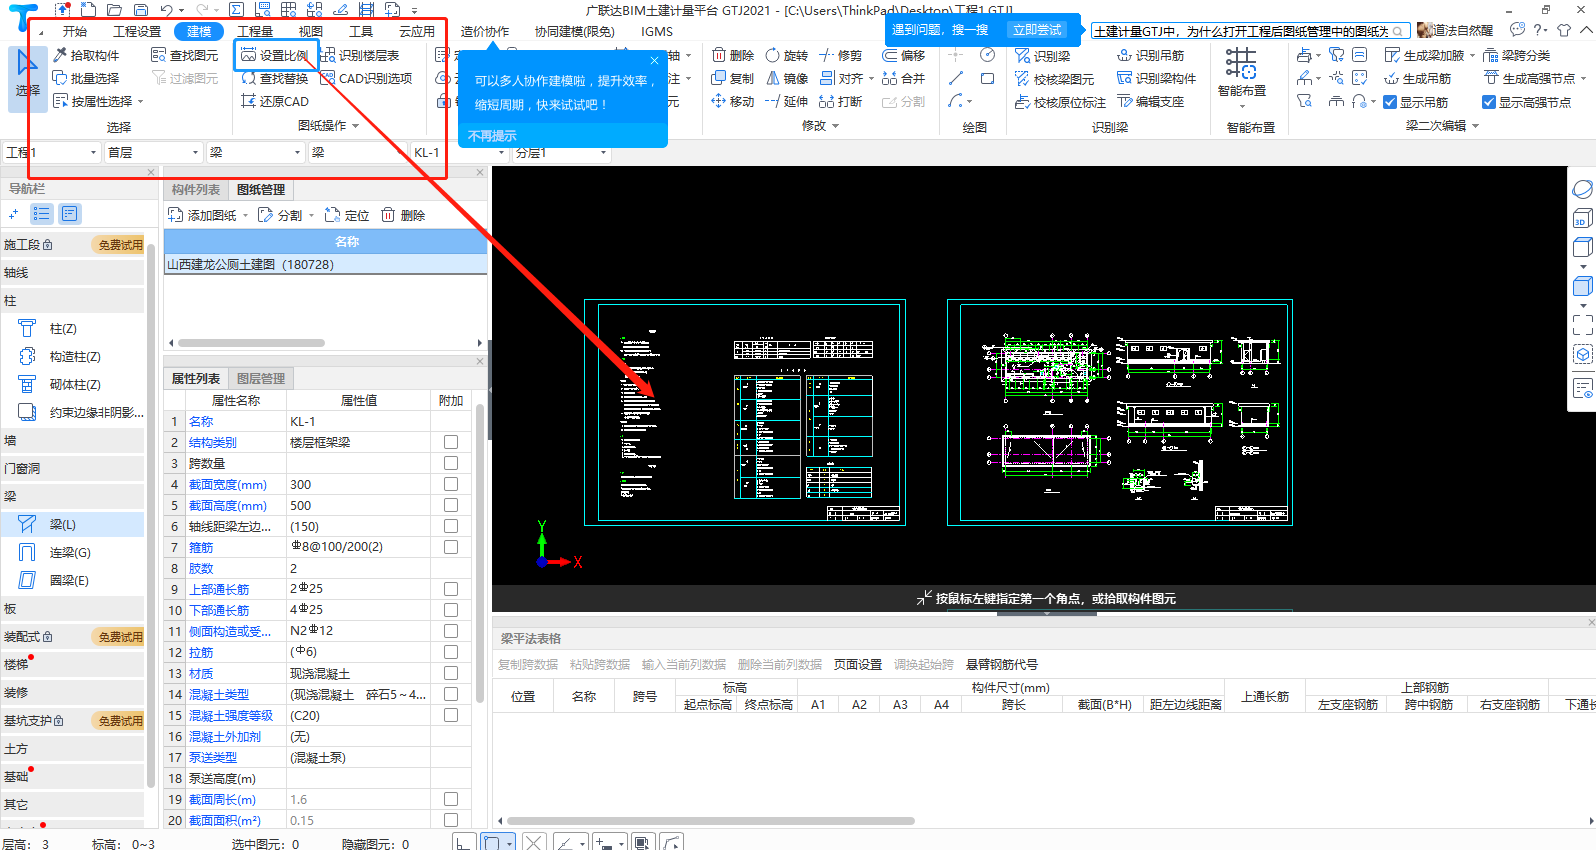Click the 打断 break tool

840,101
